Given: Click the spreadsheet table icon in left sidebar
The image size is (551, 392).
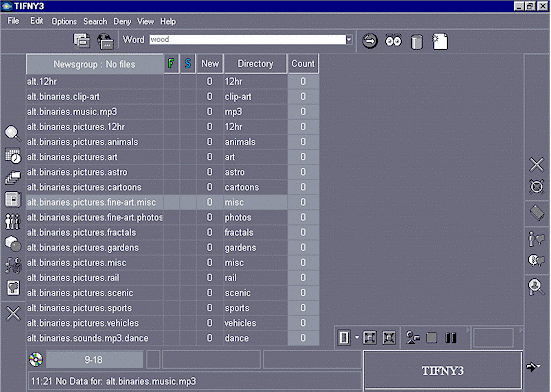Looking at the screenshot, I should pos(13,200).
